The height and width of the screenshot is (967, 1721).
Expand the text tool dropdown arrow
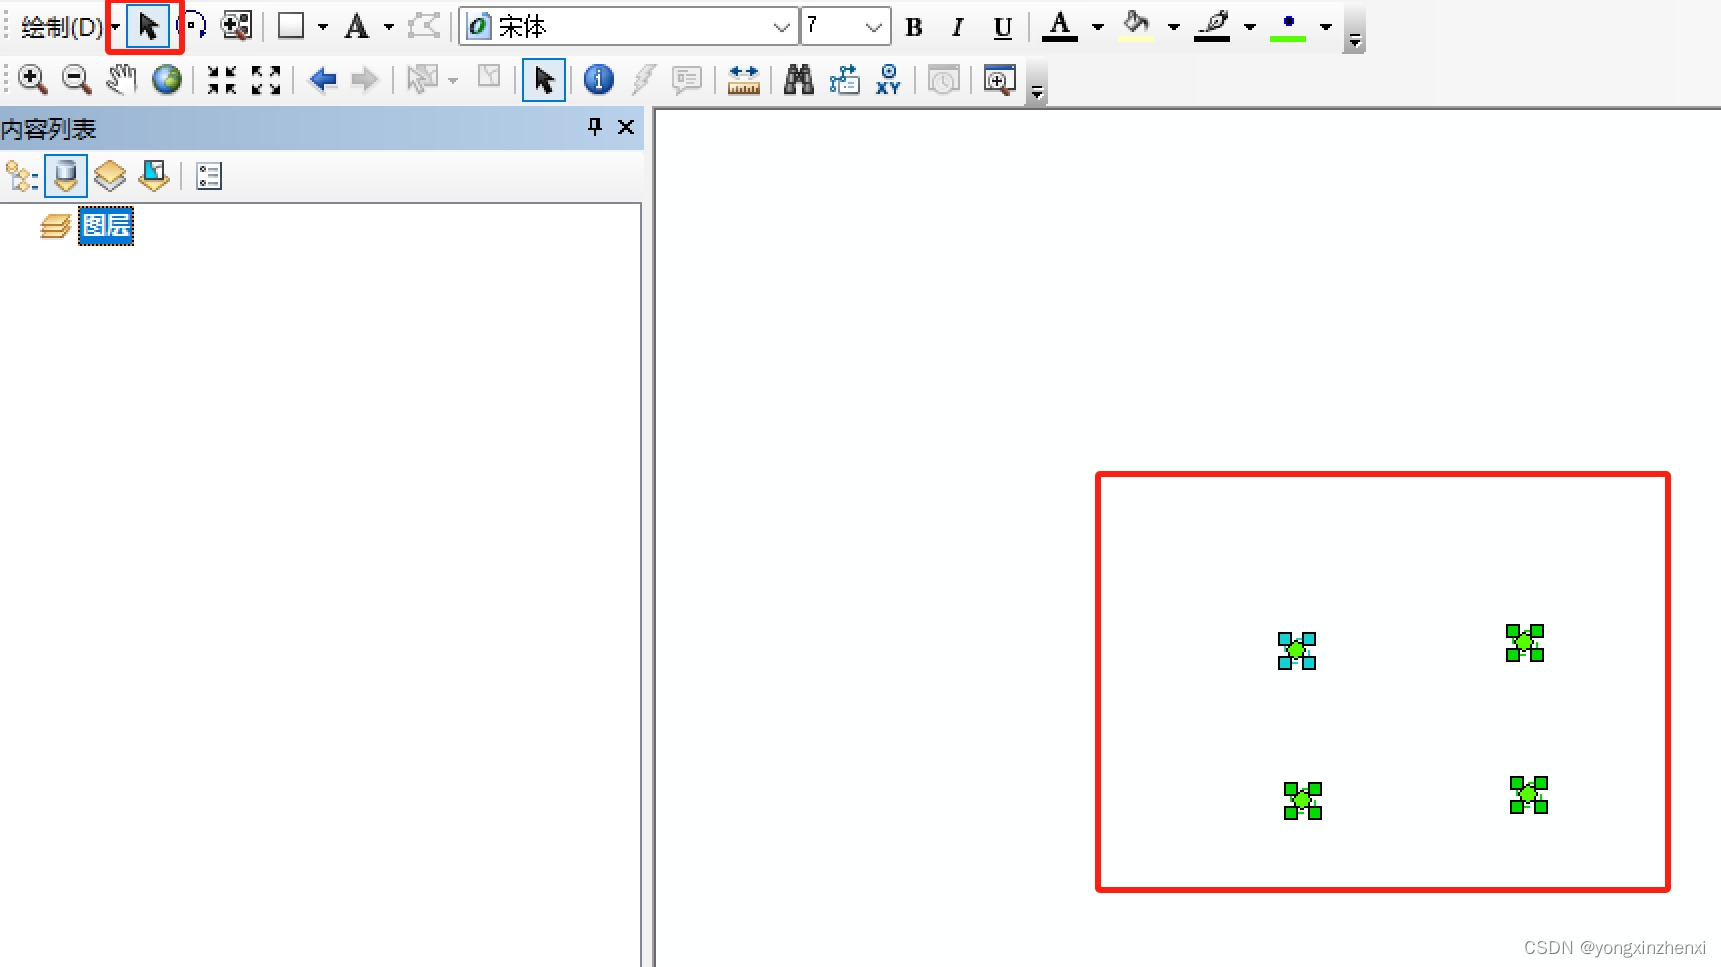(x=389, y=27)
